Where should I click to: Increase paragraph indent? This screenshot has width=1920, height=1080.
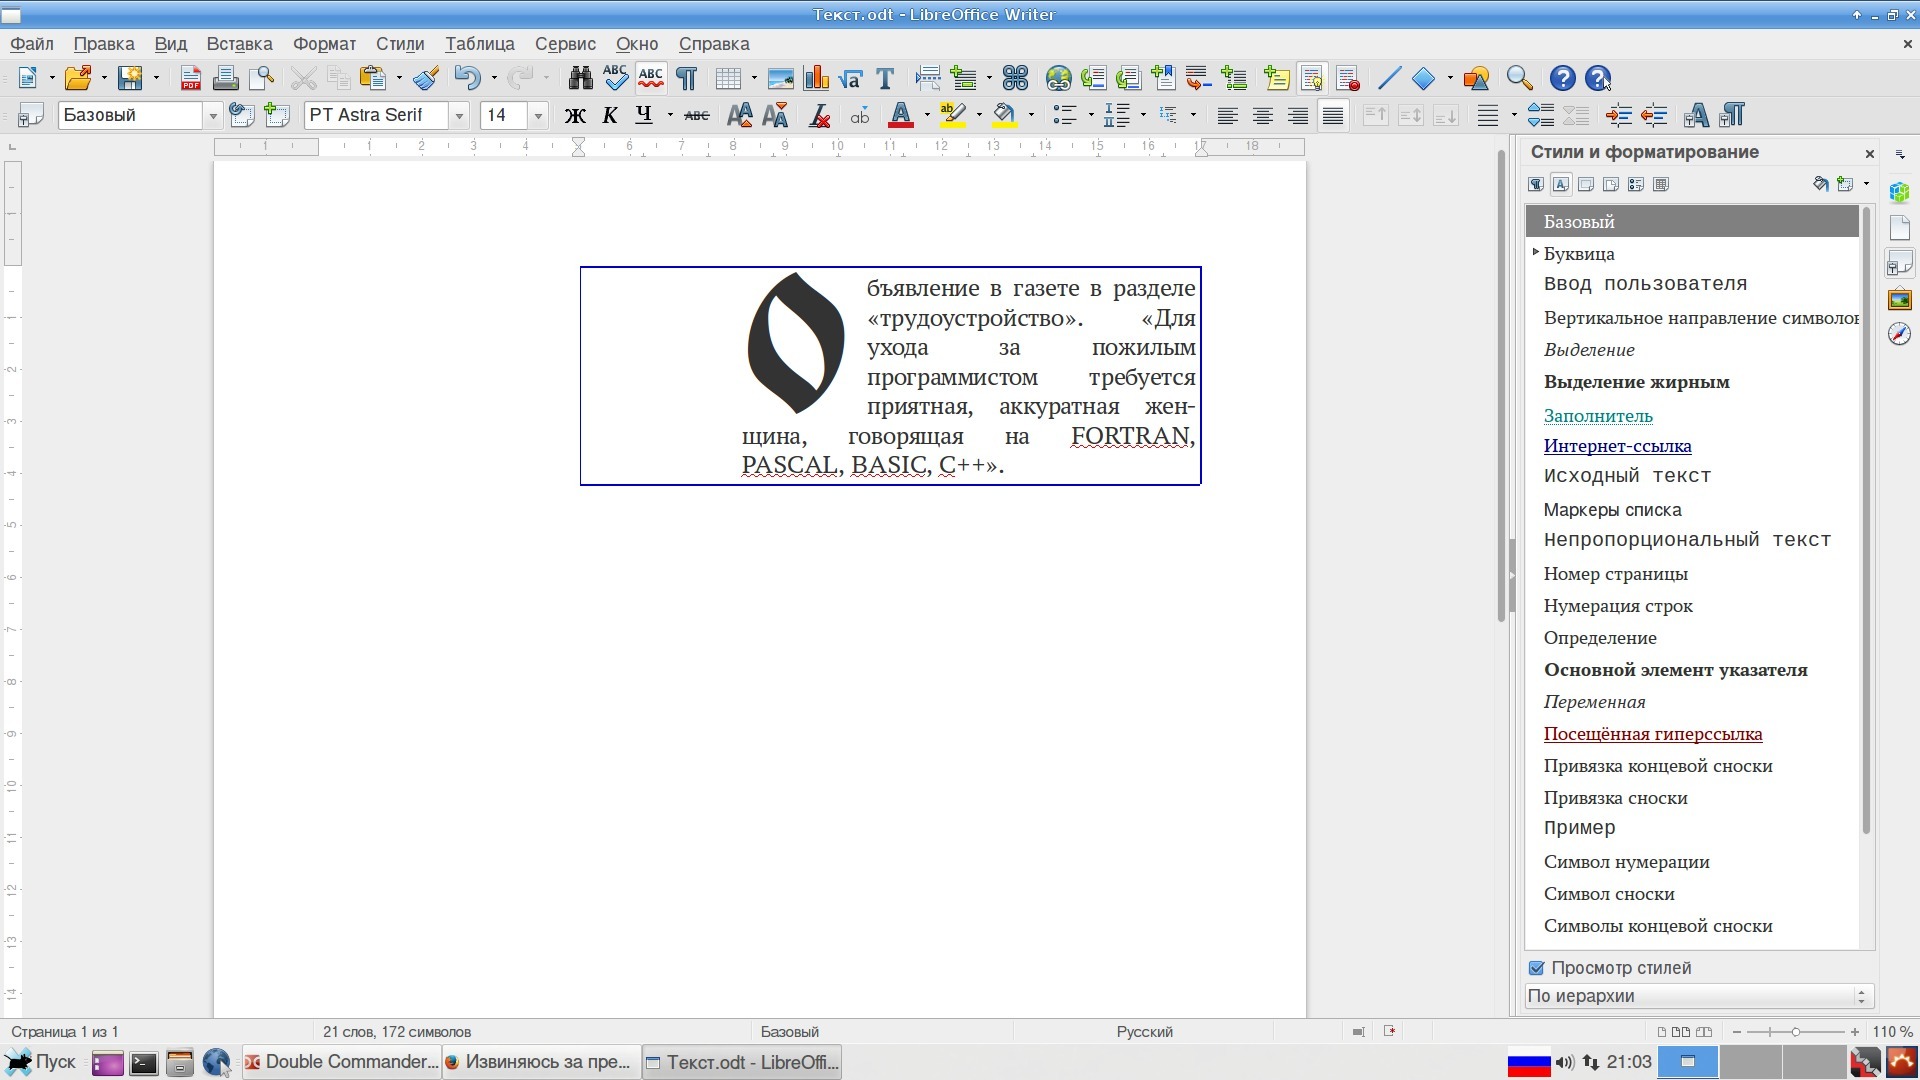[1618, 115]
